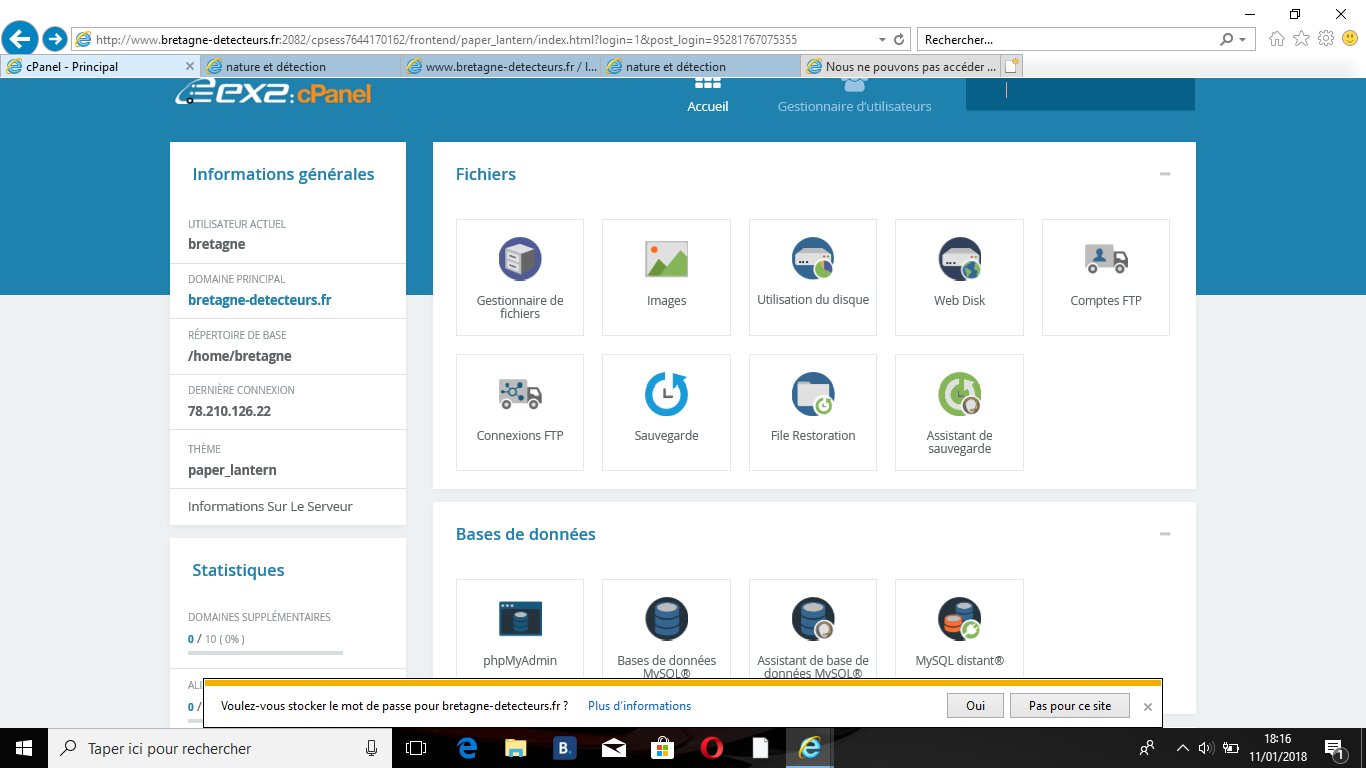Open the bretagne-detecteurs.fr domain link
The image size is (1366, 768).
coord(260,300)
